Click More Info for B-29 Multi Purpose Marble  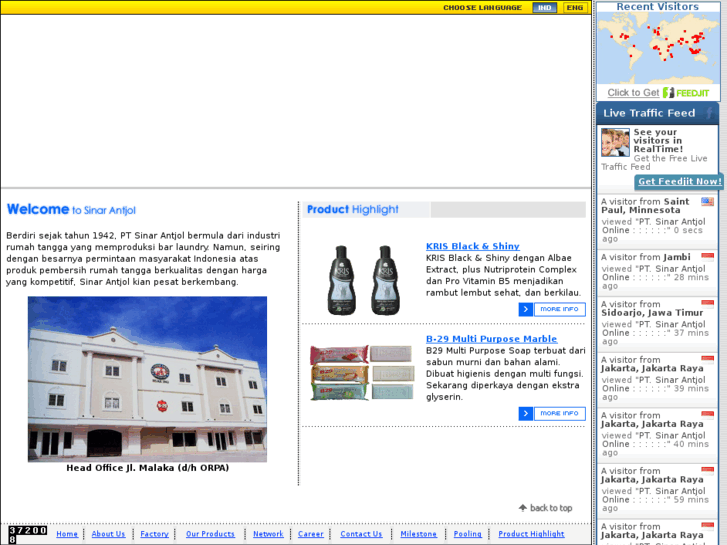[560, 414]
